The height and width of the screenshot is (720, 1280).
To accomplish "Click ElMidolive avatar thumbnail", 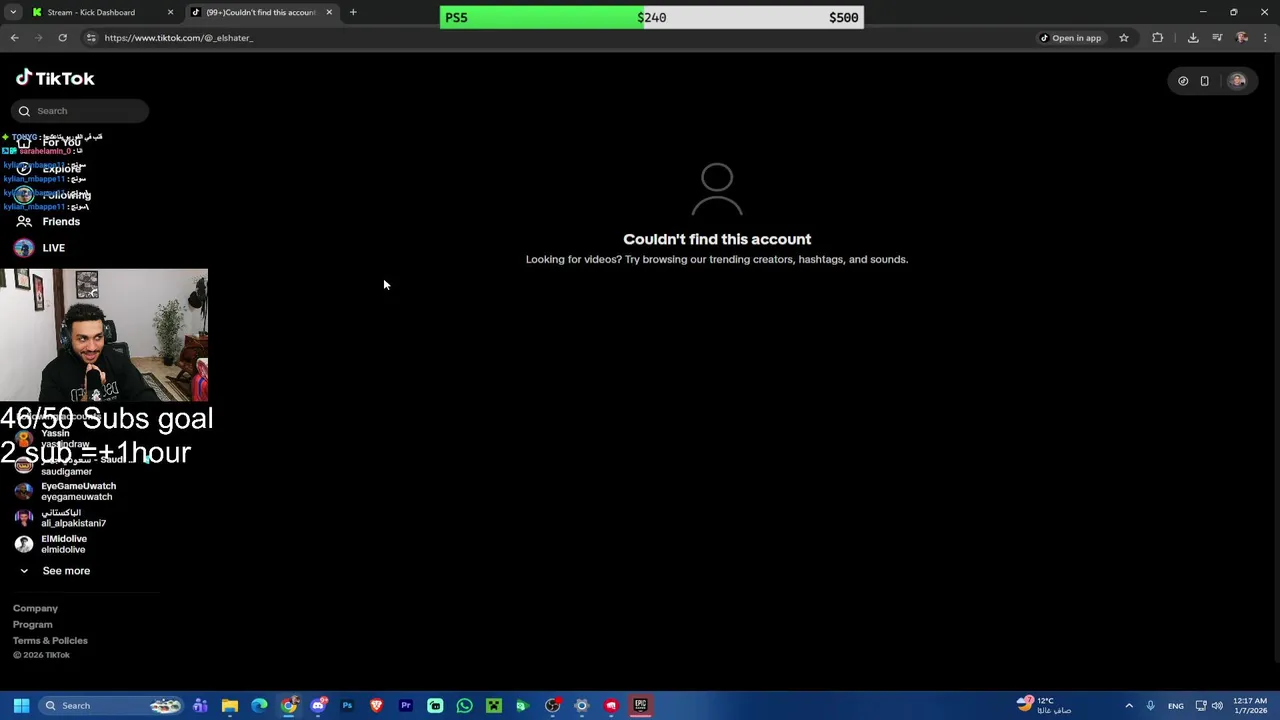I will (24, 544).
